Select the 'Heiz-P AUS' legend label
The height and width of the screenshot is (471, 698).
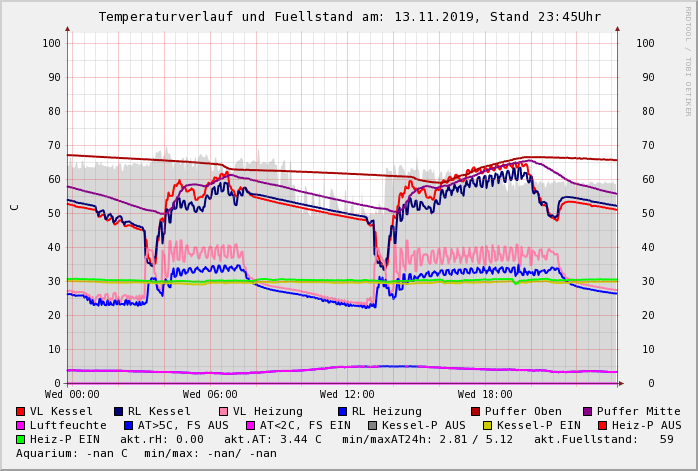coord(646,425)
